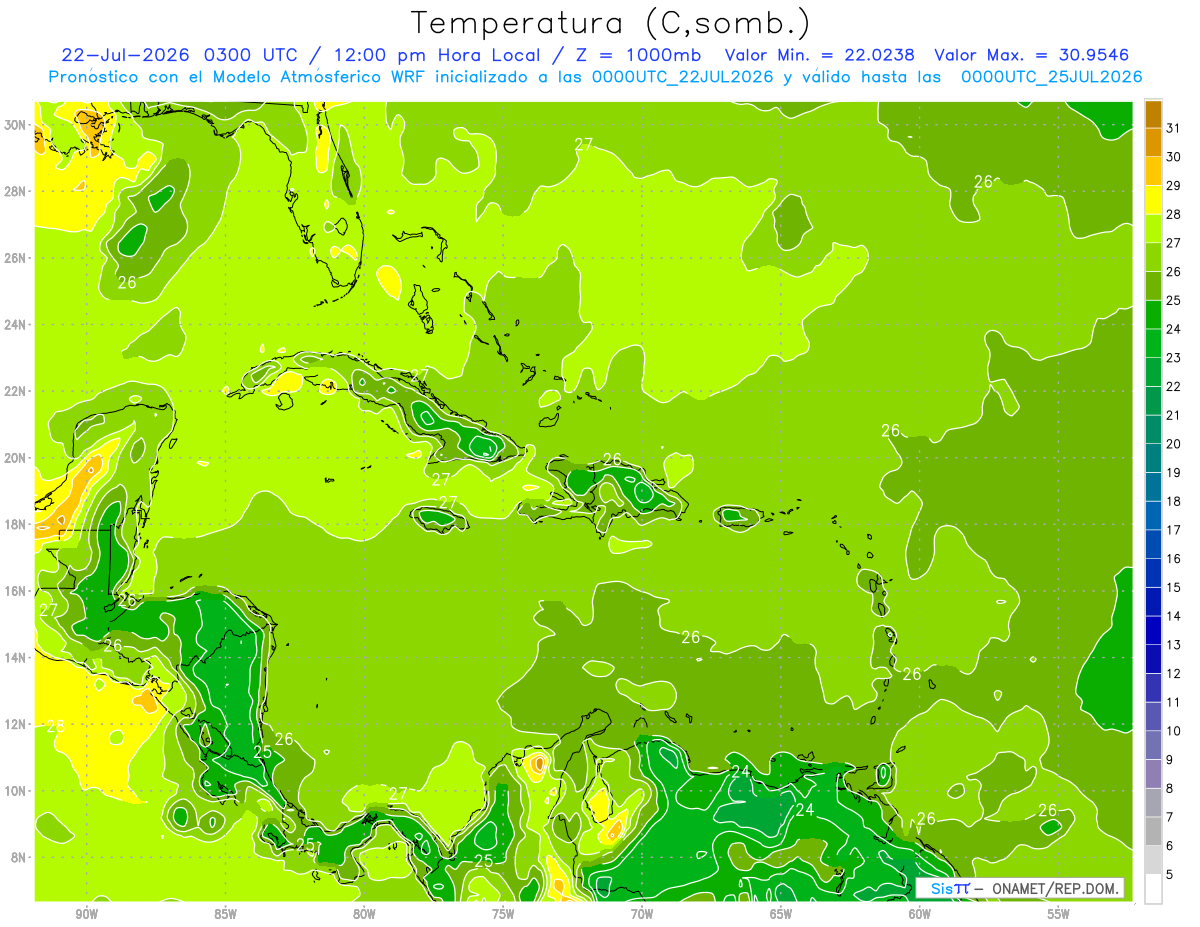Viewport: 1200px width, 927px height.
Task: Click "Valor Min. = 22.0238"
Action: coord(819,55)
